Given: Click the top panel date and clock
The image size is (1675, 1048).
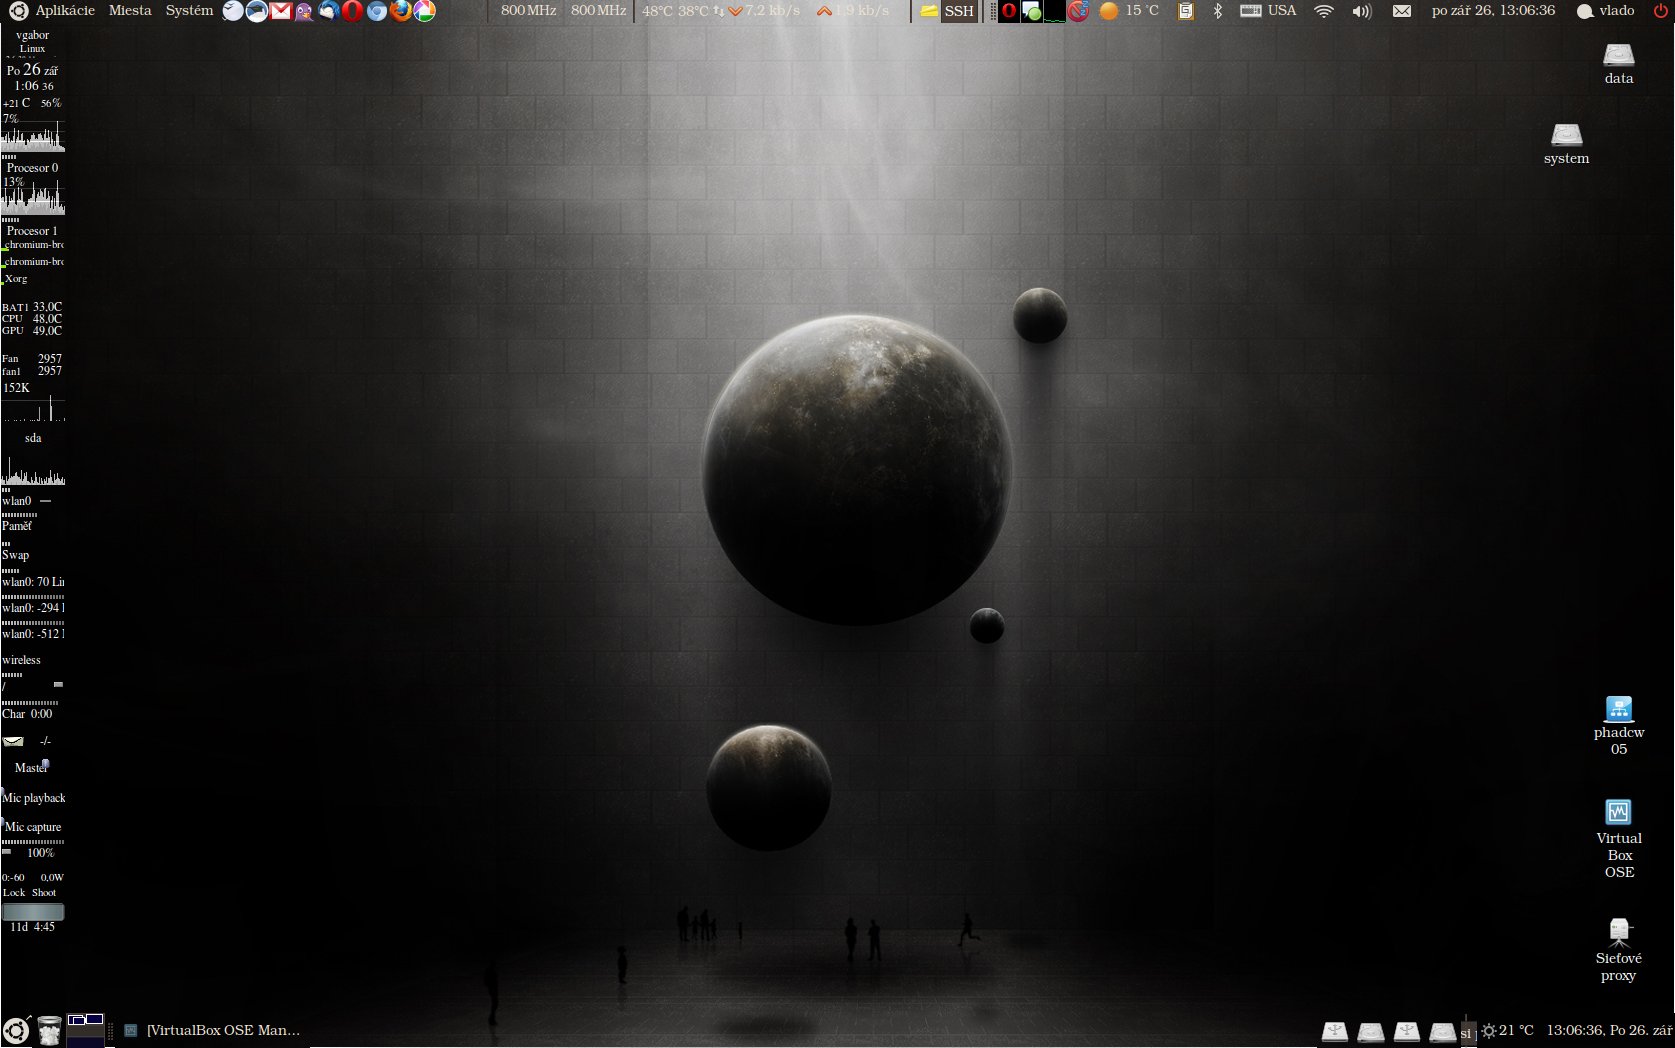Looking at the screenshot, I should click(x=1493, y=11).
